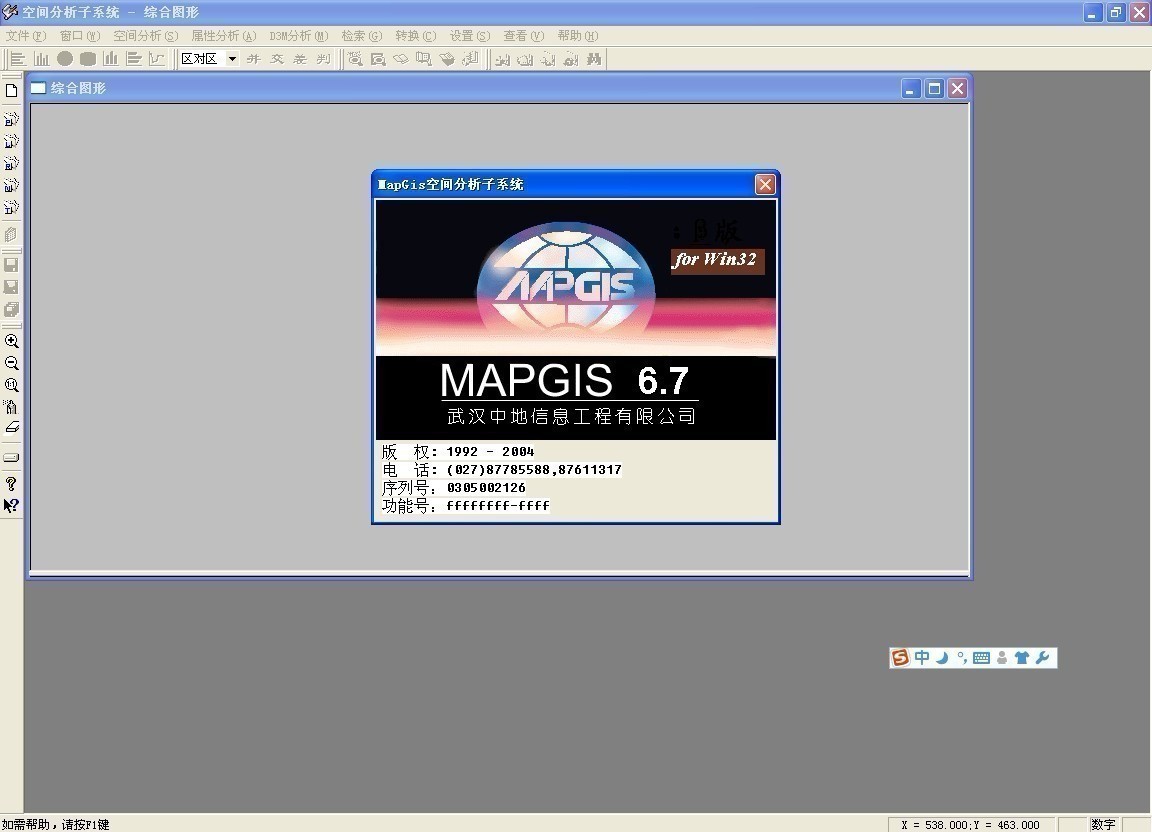Click the solid circle pie chart icon
The height and width of the screenshot is (832, 1152).
(x=65, y=59)
